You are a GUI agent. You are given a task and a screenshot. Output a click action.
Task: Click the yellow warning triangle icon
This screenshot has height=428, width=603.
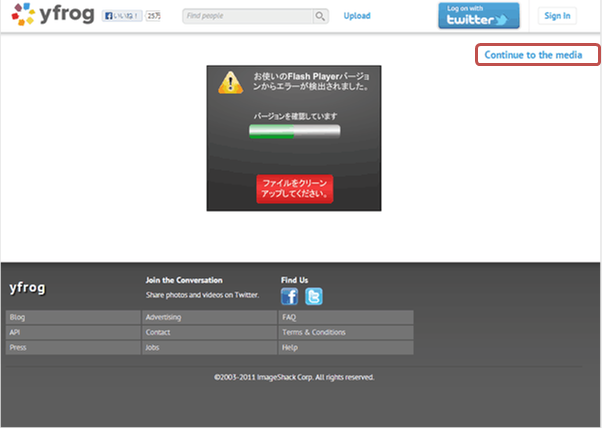coord(230,82)
